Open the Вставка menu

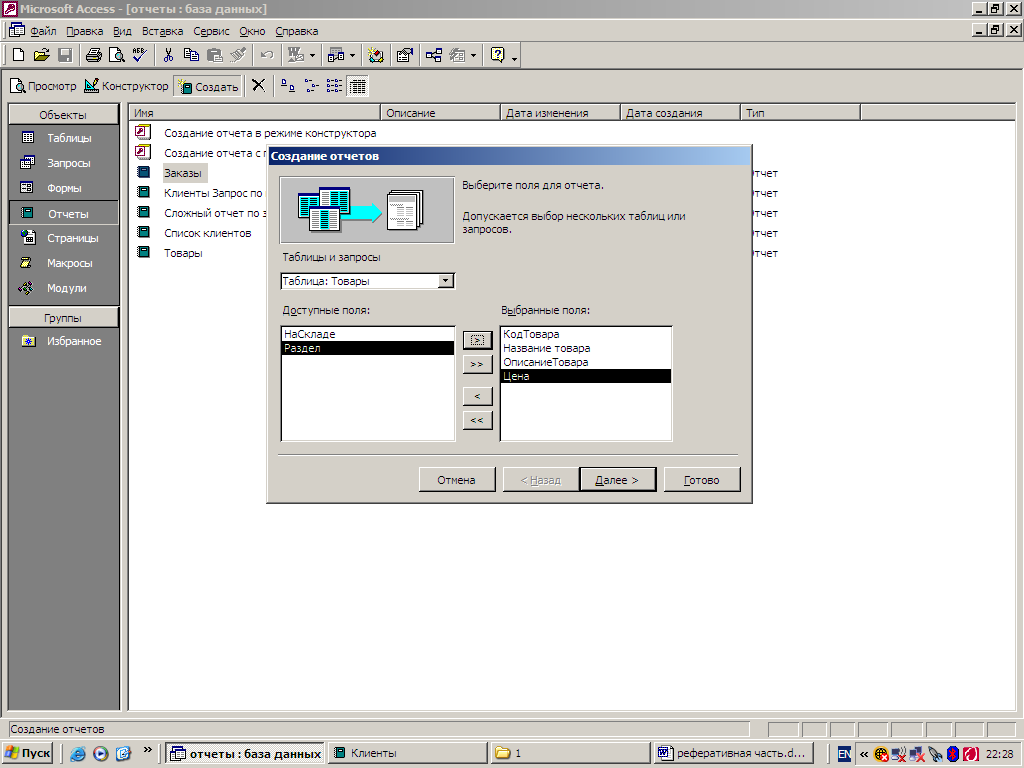[x=163, y=31]
